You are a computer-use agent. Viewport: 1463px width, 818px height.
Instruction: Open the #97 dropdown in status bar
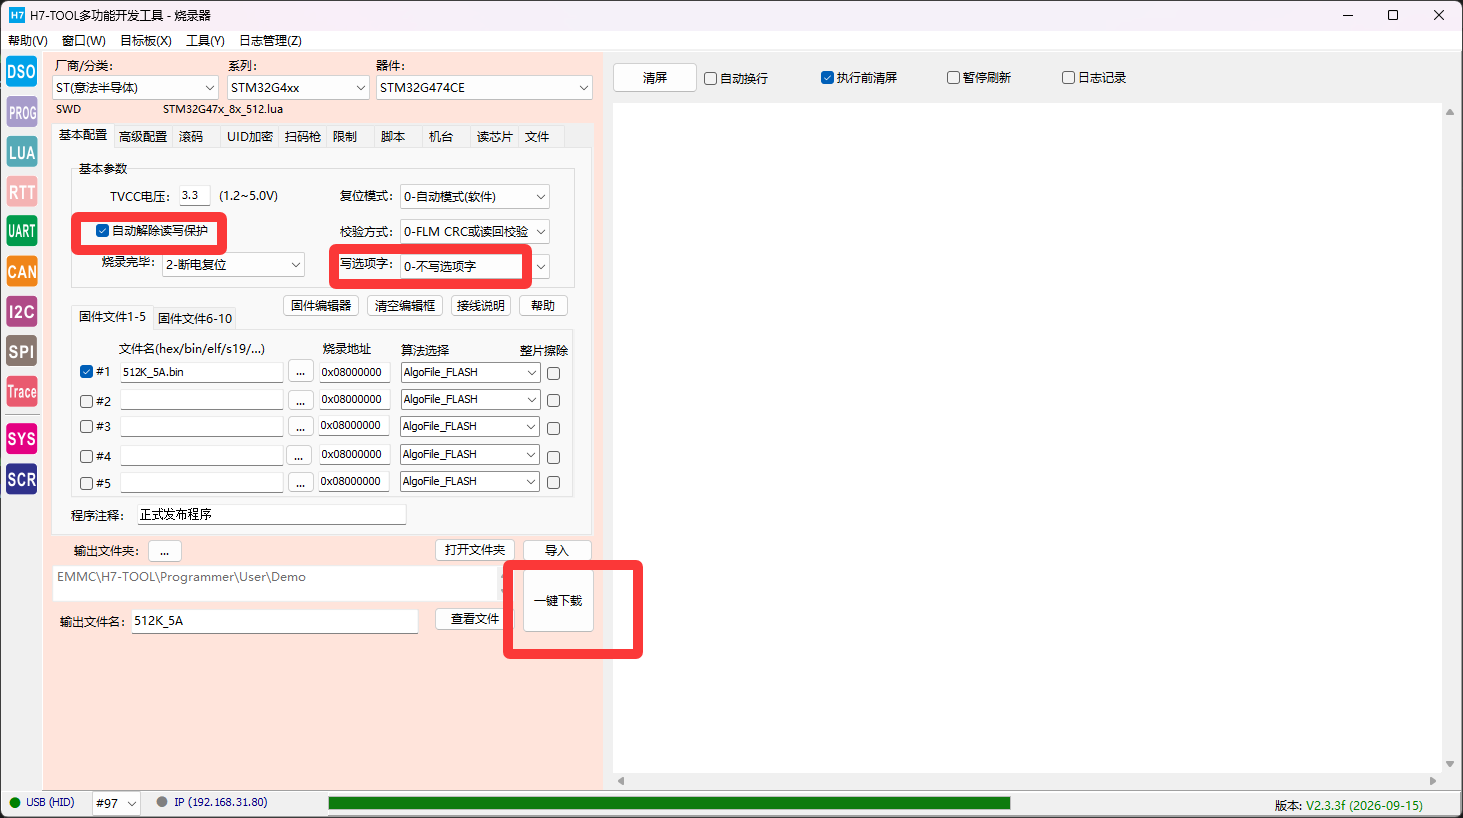116,803
